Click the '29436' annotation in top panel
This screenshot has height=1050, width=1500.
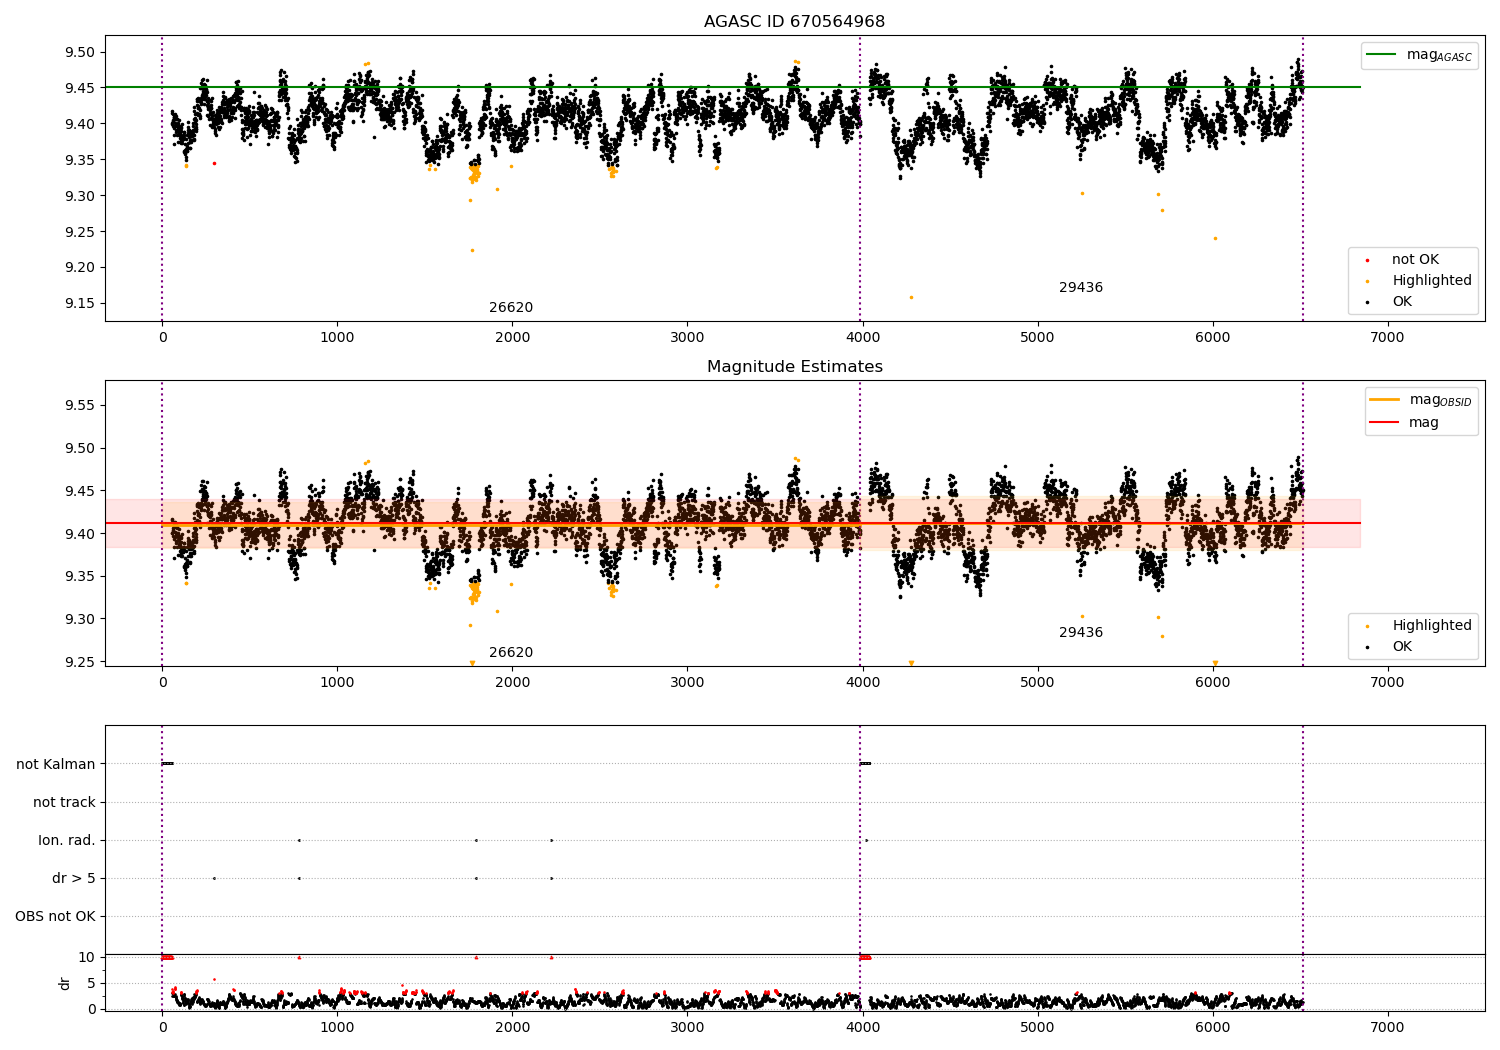1081,288
